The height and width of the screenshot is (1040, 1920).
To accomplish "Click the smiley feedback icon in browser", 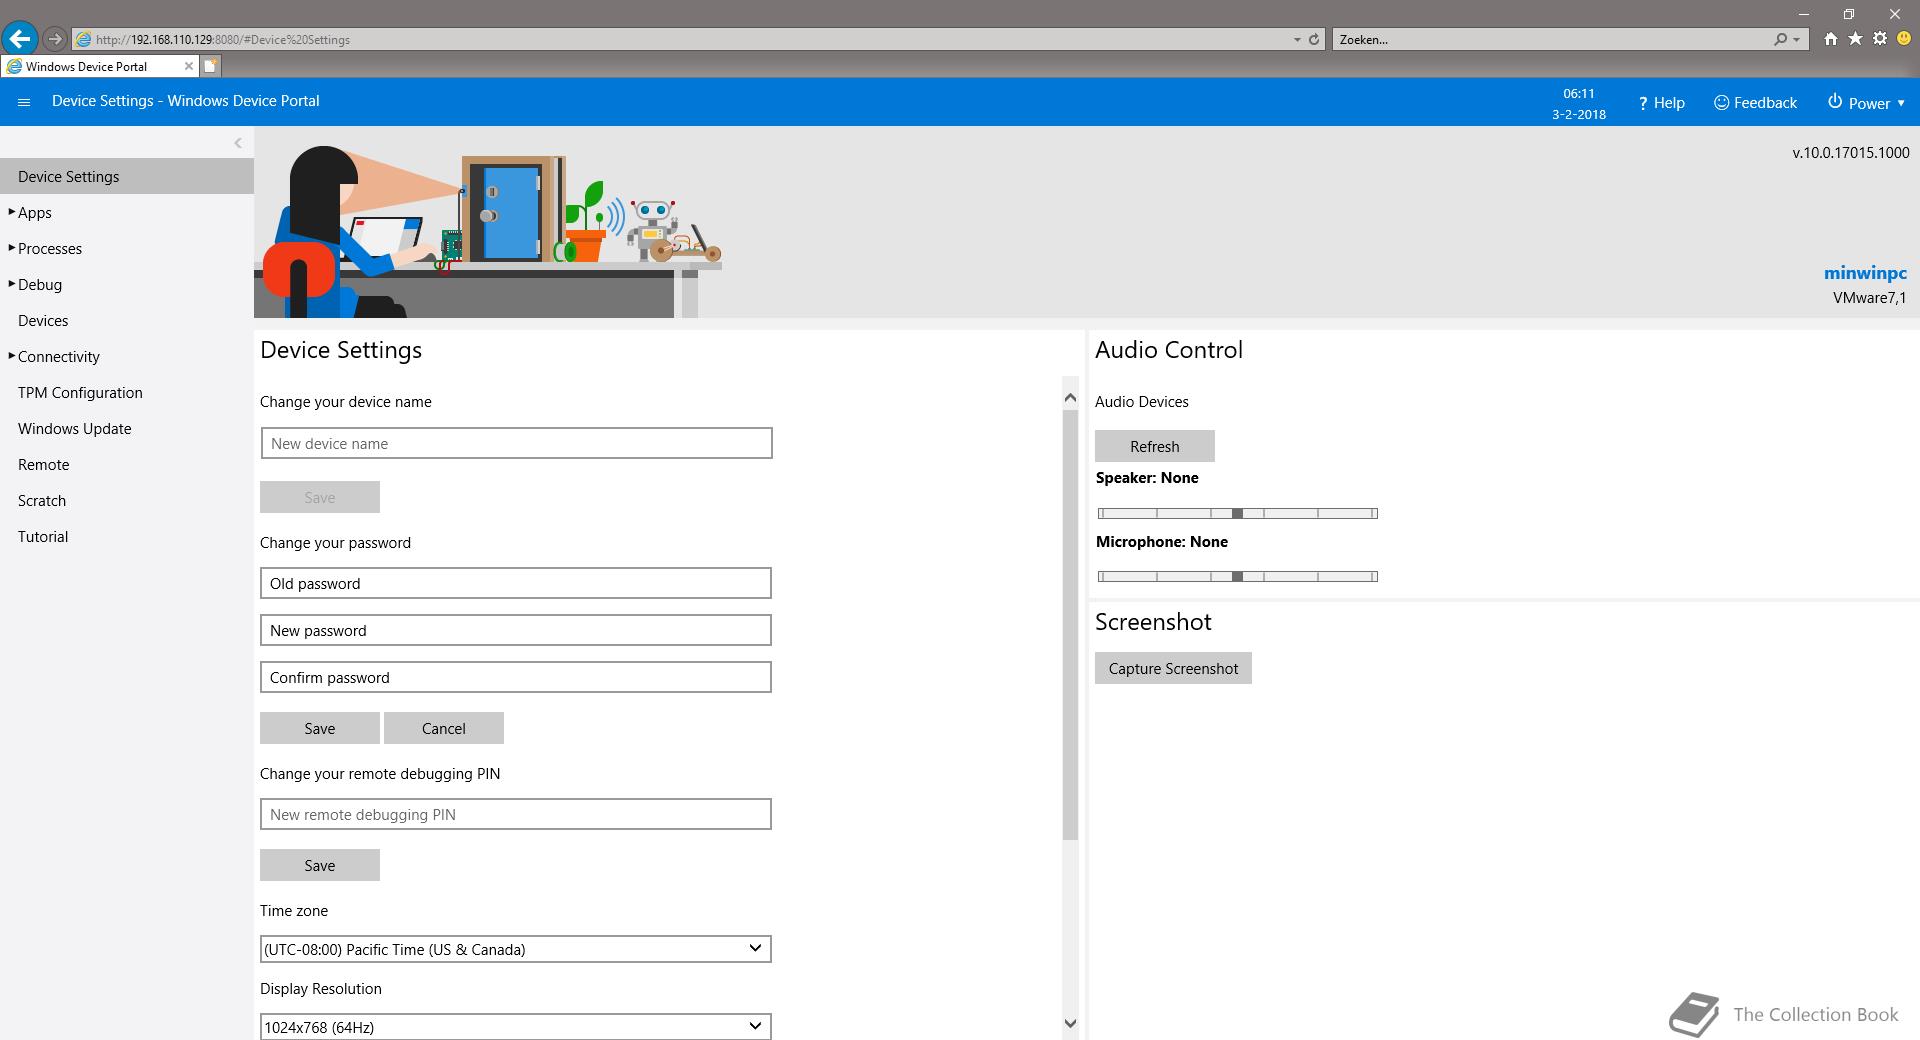I will pos(1904,39).
